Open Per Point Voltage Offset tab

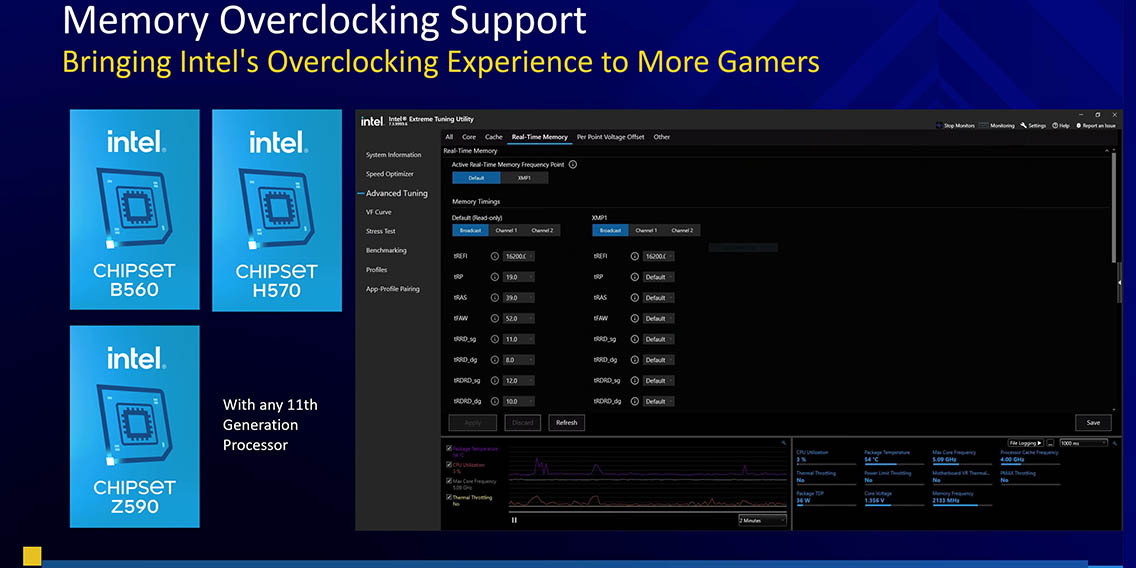point(611,137)
